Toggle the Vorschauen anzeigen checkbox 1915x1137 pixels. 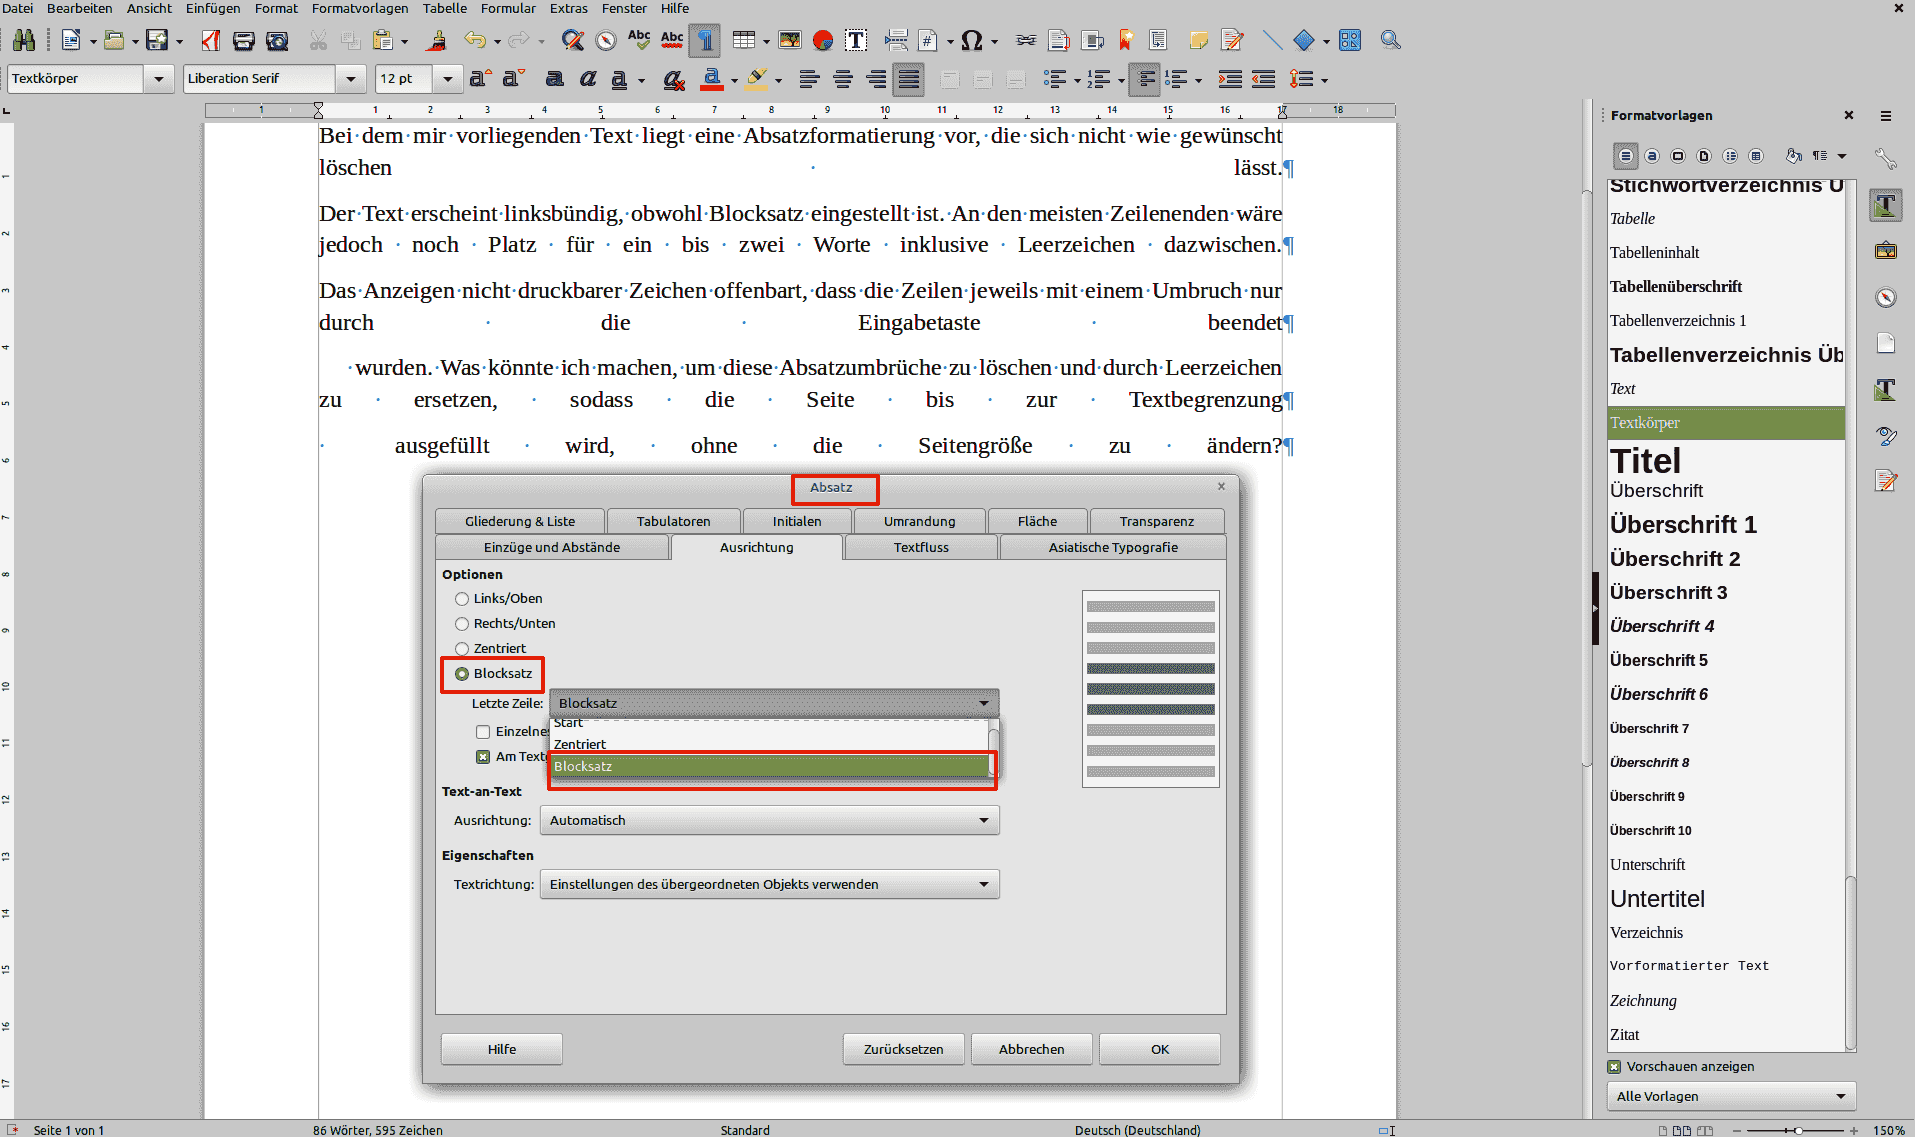coord(1614,1067)
